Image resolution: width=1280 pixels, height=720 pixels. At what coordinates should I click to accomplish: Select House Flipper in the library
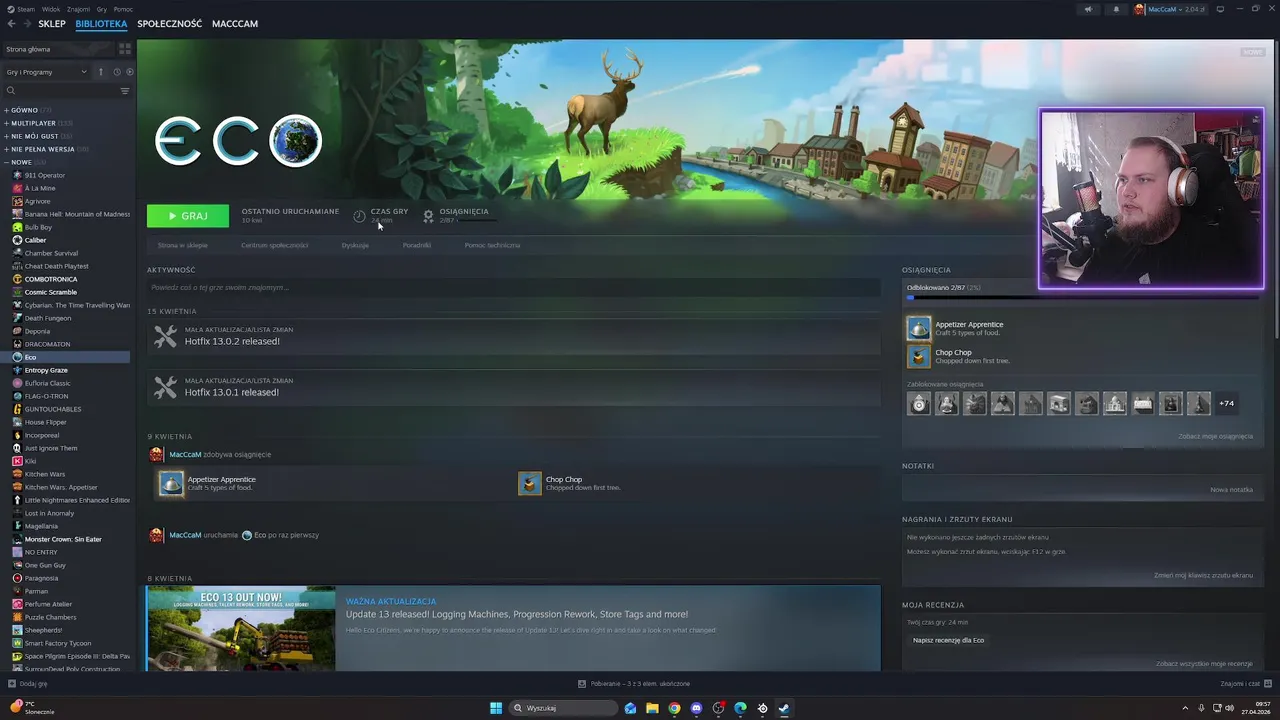pyautogui.click(x=46, y=422)
